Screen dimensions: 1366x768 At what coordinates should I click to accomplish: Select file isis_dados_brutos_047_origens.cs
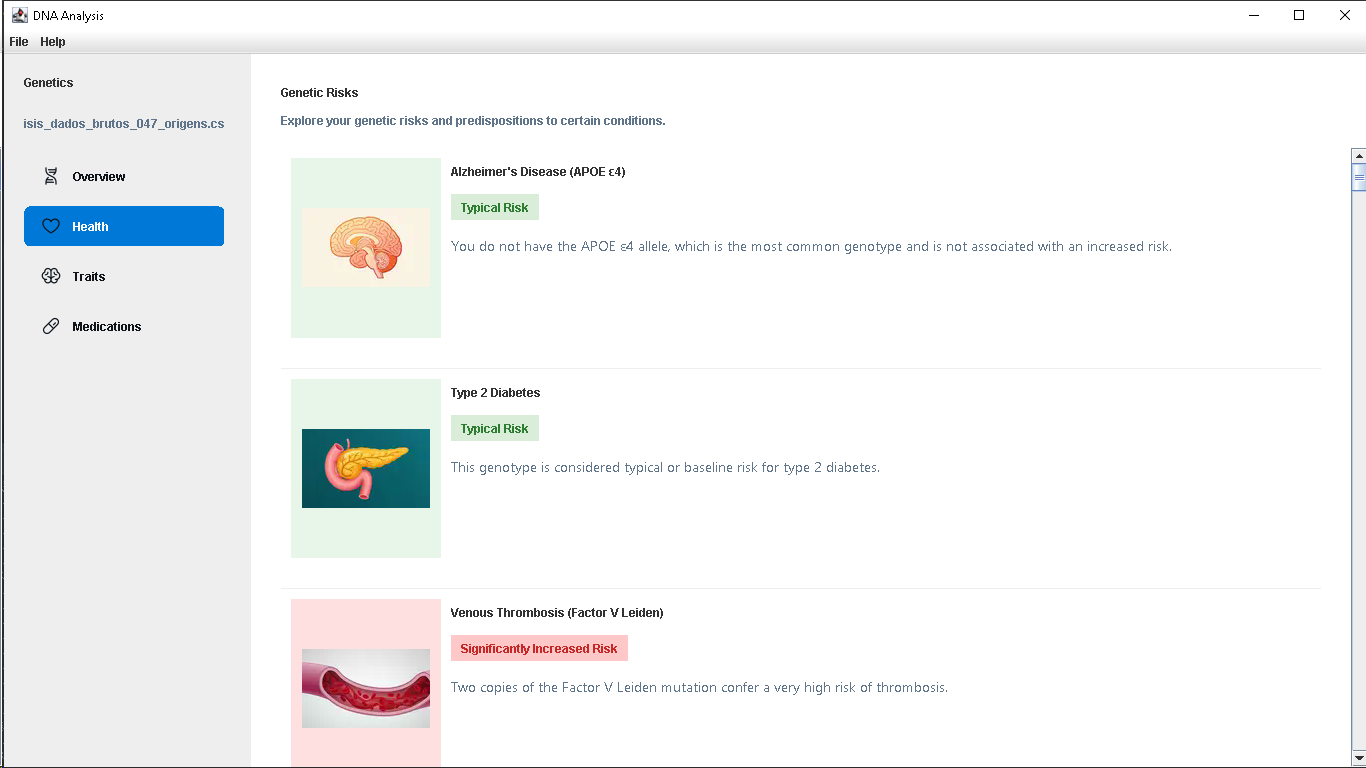pos(123,123)
